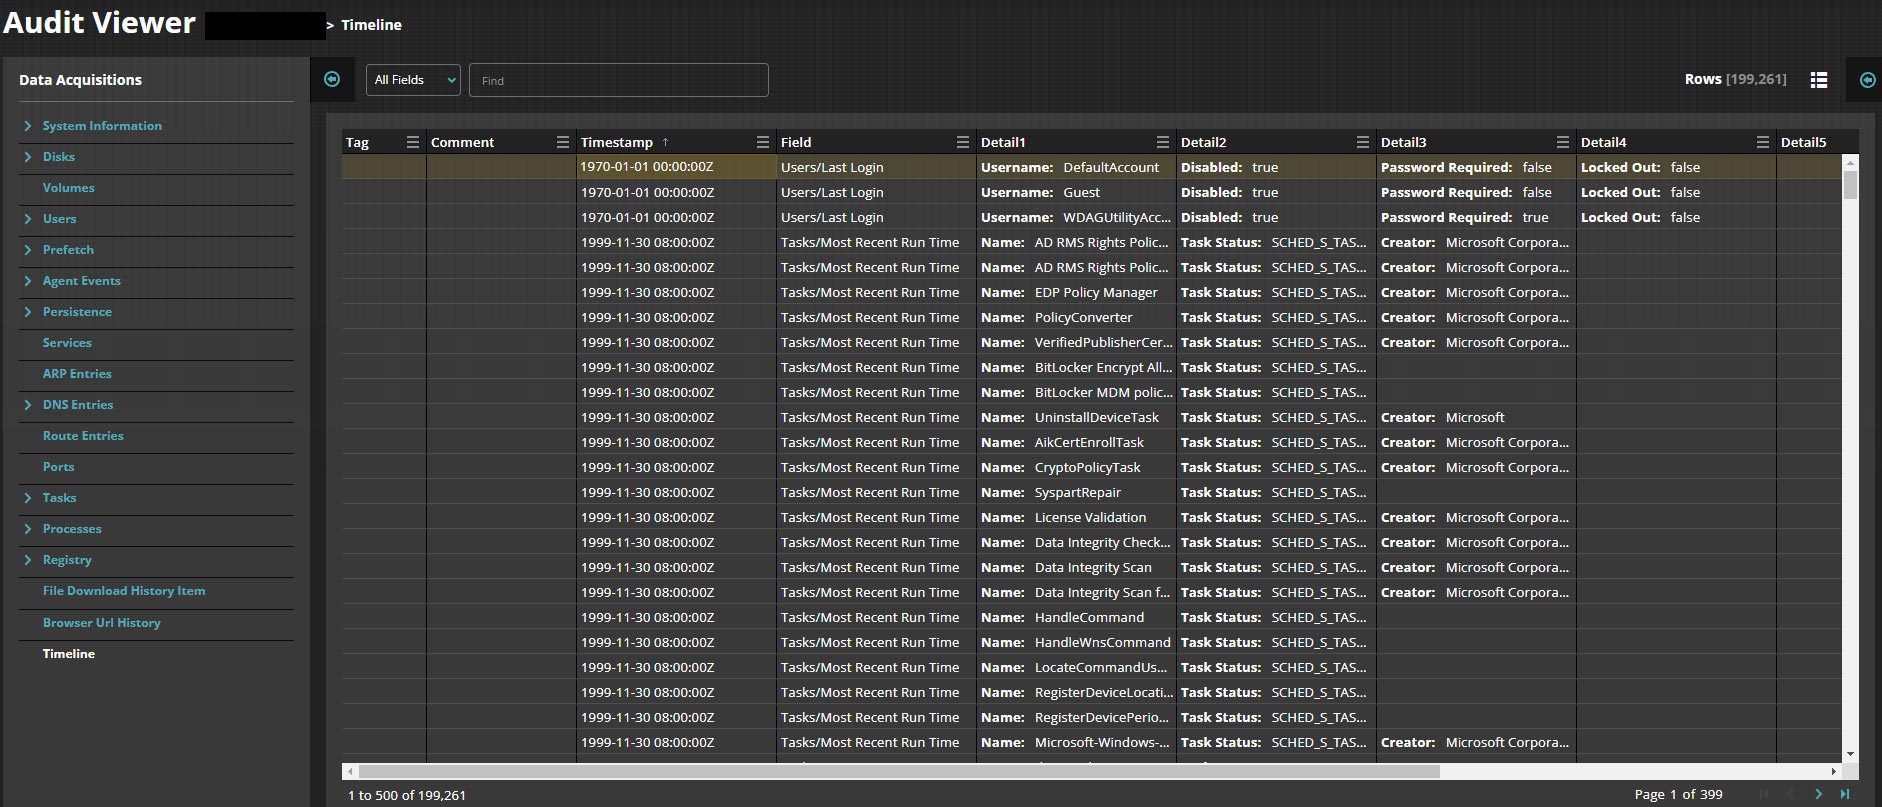Image resolution: width=1882 pixels, height=807 pixels.
Task: Go to the next page arrow
Action: click(1818, 794)
